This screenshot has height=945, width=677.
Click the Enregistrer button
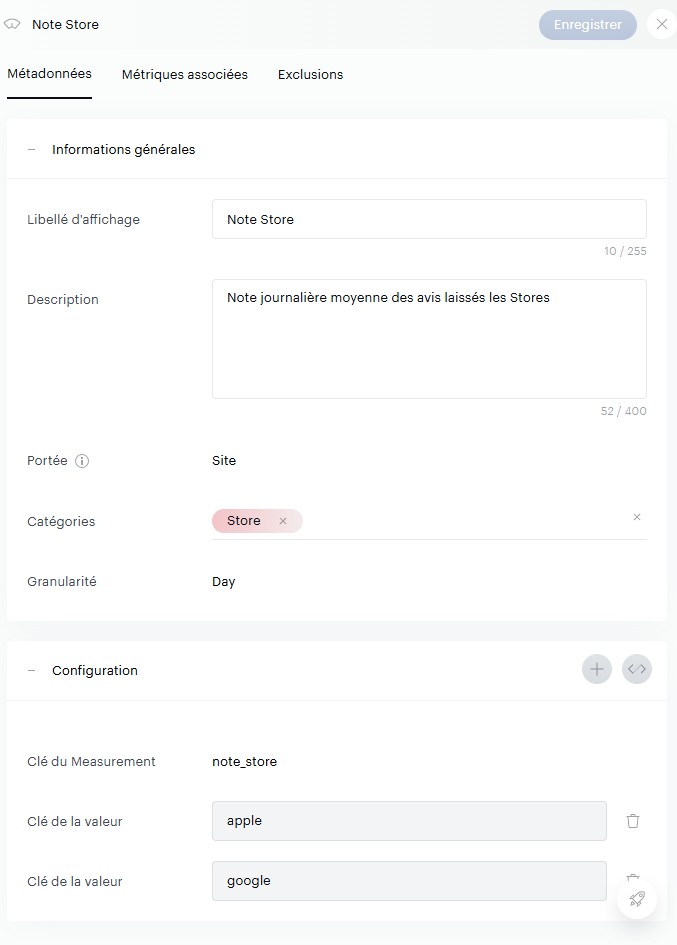click(587, 25)
